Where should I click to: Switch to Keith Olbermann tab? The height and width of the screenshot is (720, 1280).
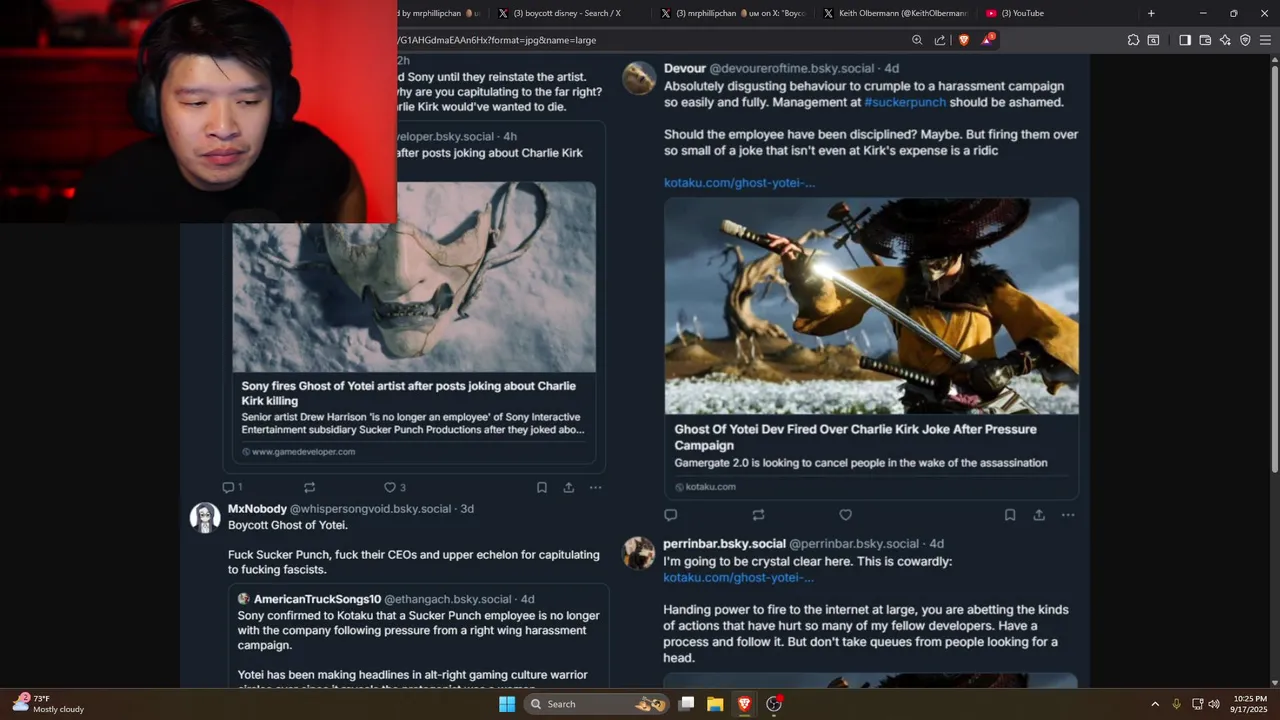895,13
